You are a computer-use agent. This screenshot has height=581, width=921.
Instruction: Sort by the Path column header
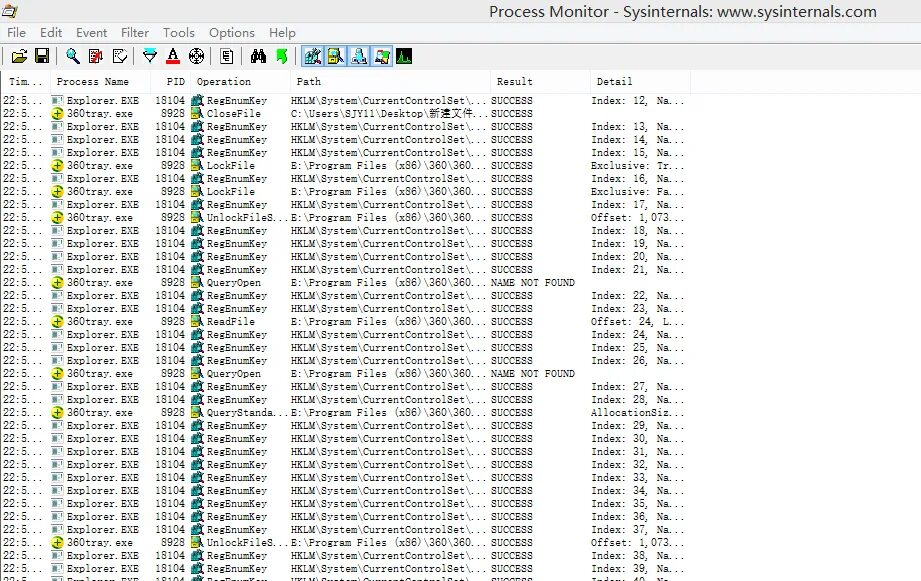(390, 82)
